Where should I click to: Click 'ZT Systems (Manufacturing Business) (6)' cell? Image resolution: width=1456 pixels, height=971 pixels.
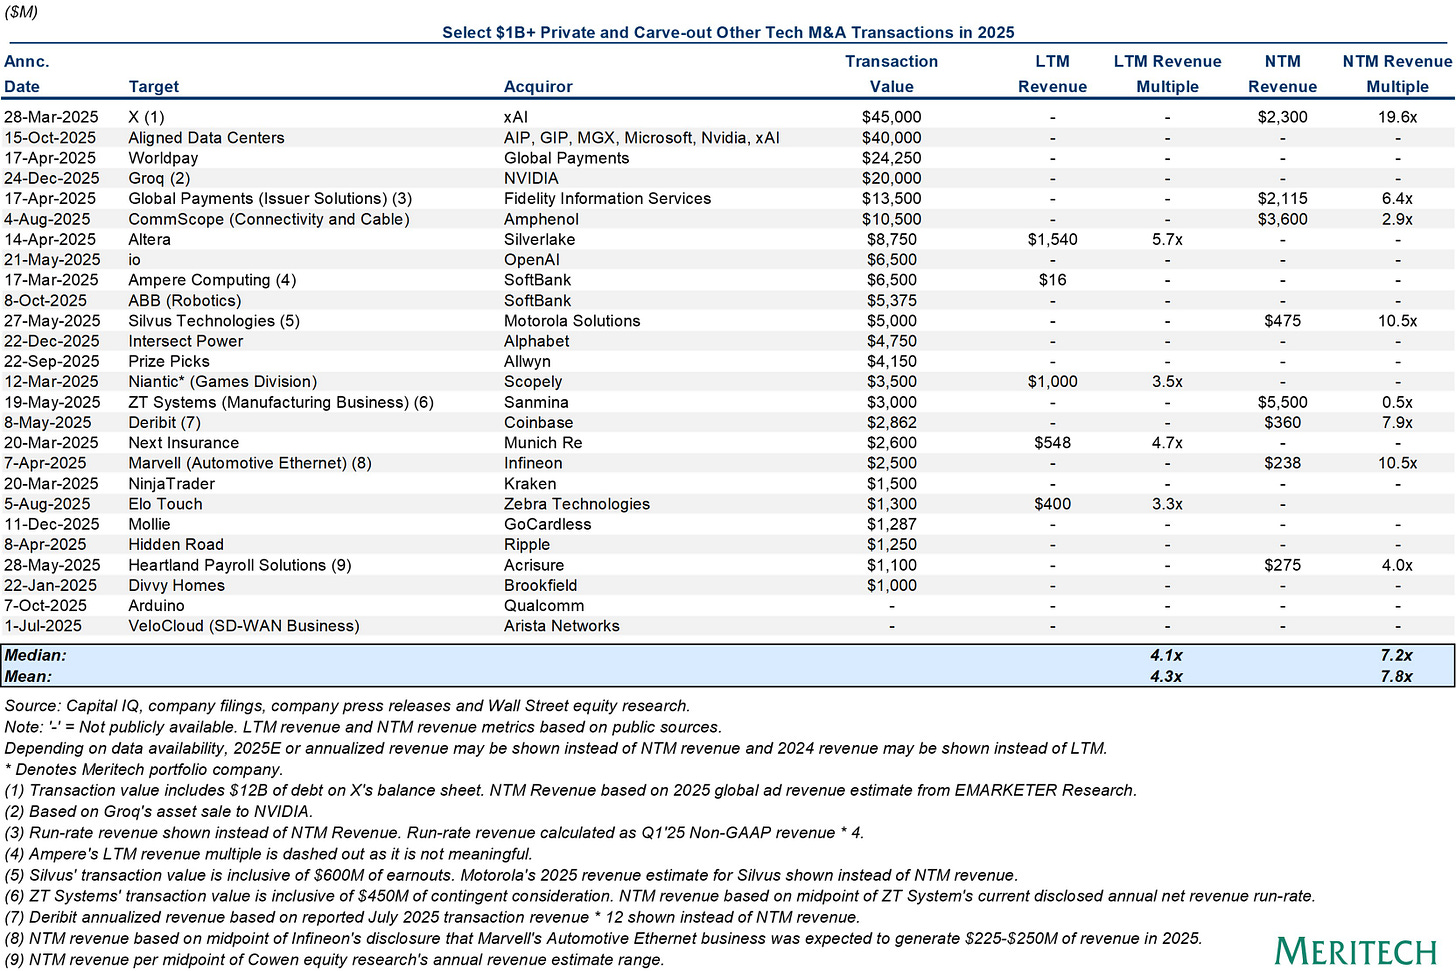point(281,402)
